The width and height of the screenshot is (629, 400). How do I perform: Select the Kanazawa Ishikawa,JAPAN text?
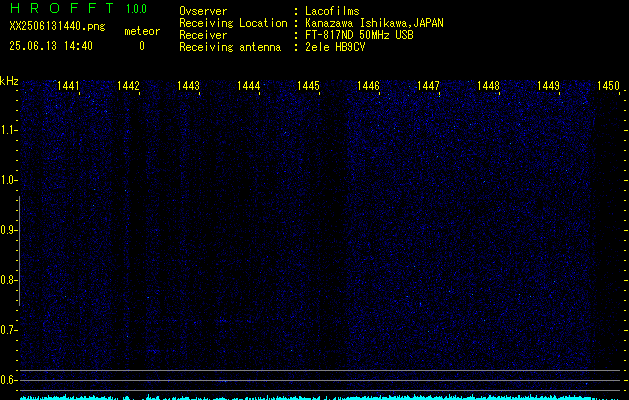(374, 23)
